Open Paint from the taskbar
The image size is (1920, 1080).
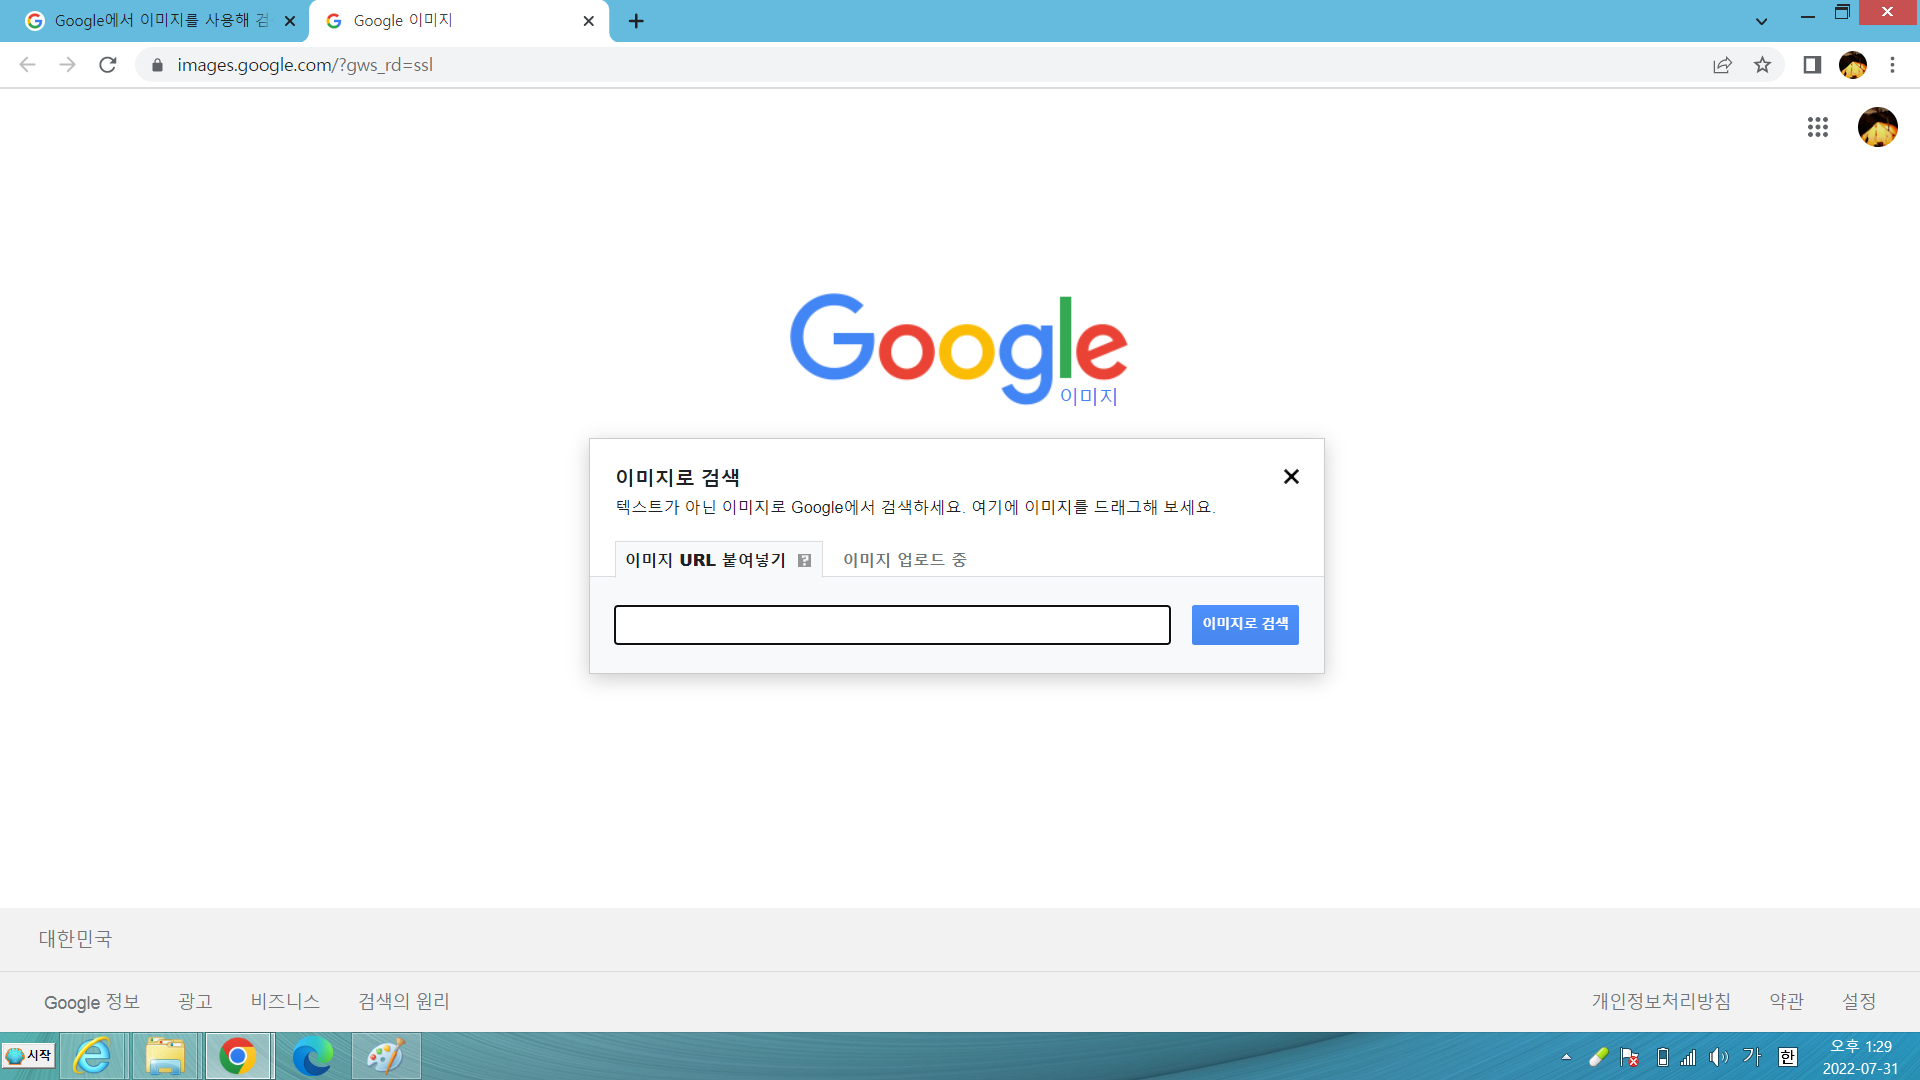pyautogui.click(x=386, y=1056)
